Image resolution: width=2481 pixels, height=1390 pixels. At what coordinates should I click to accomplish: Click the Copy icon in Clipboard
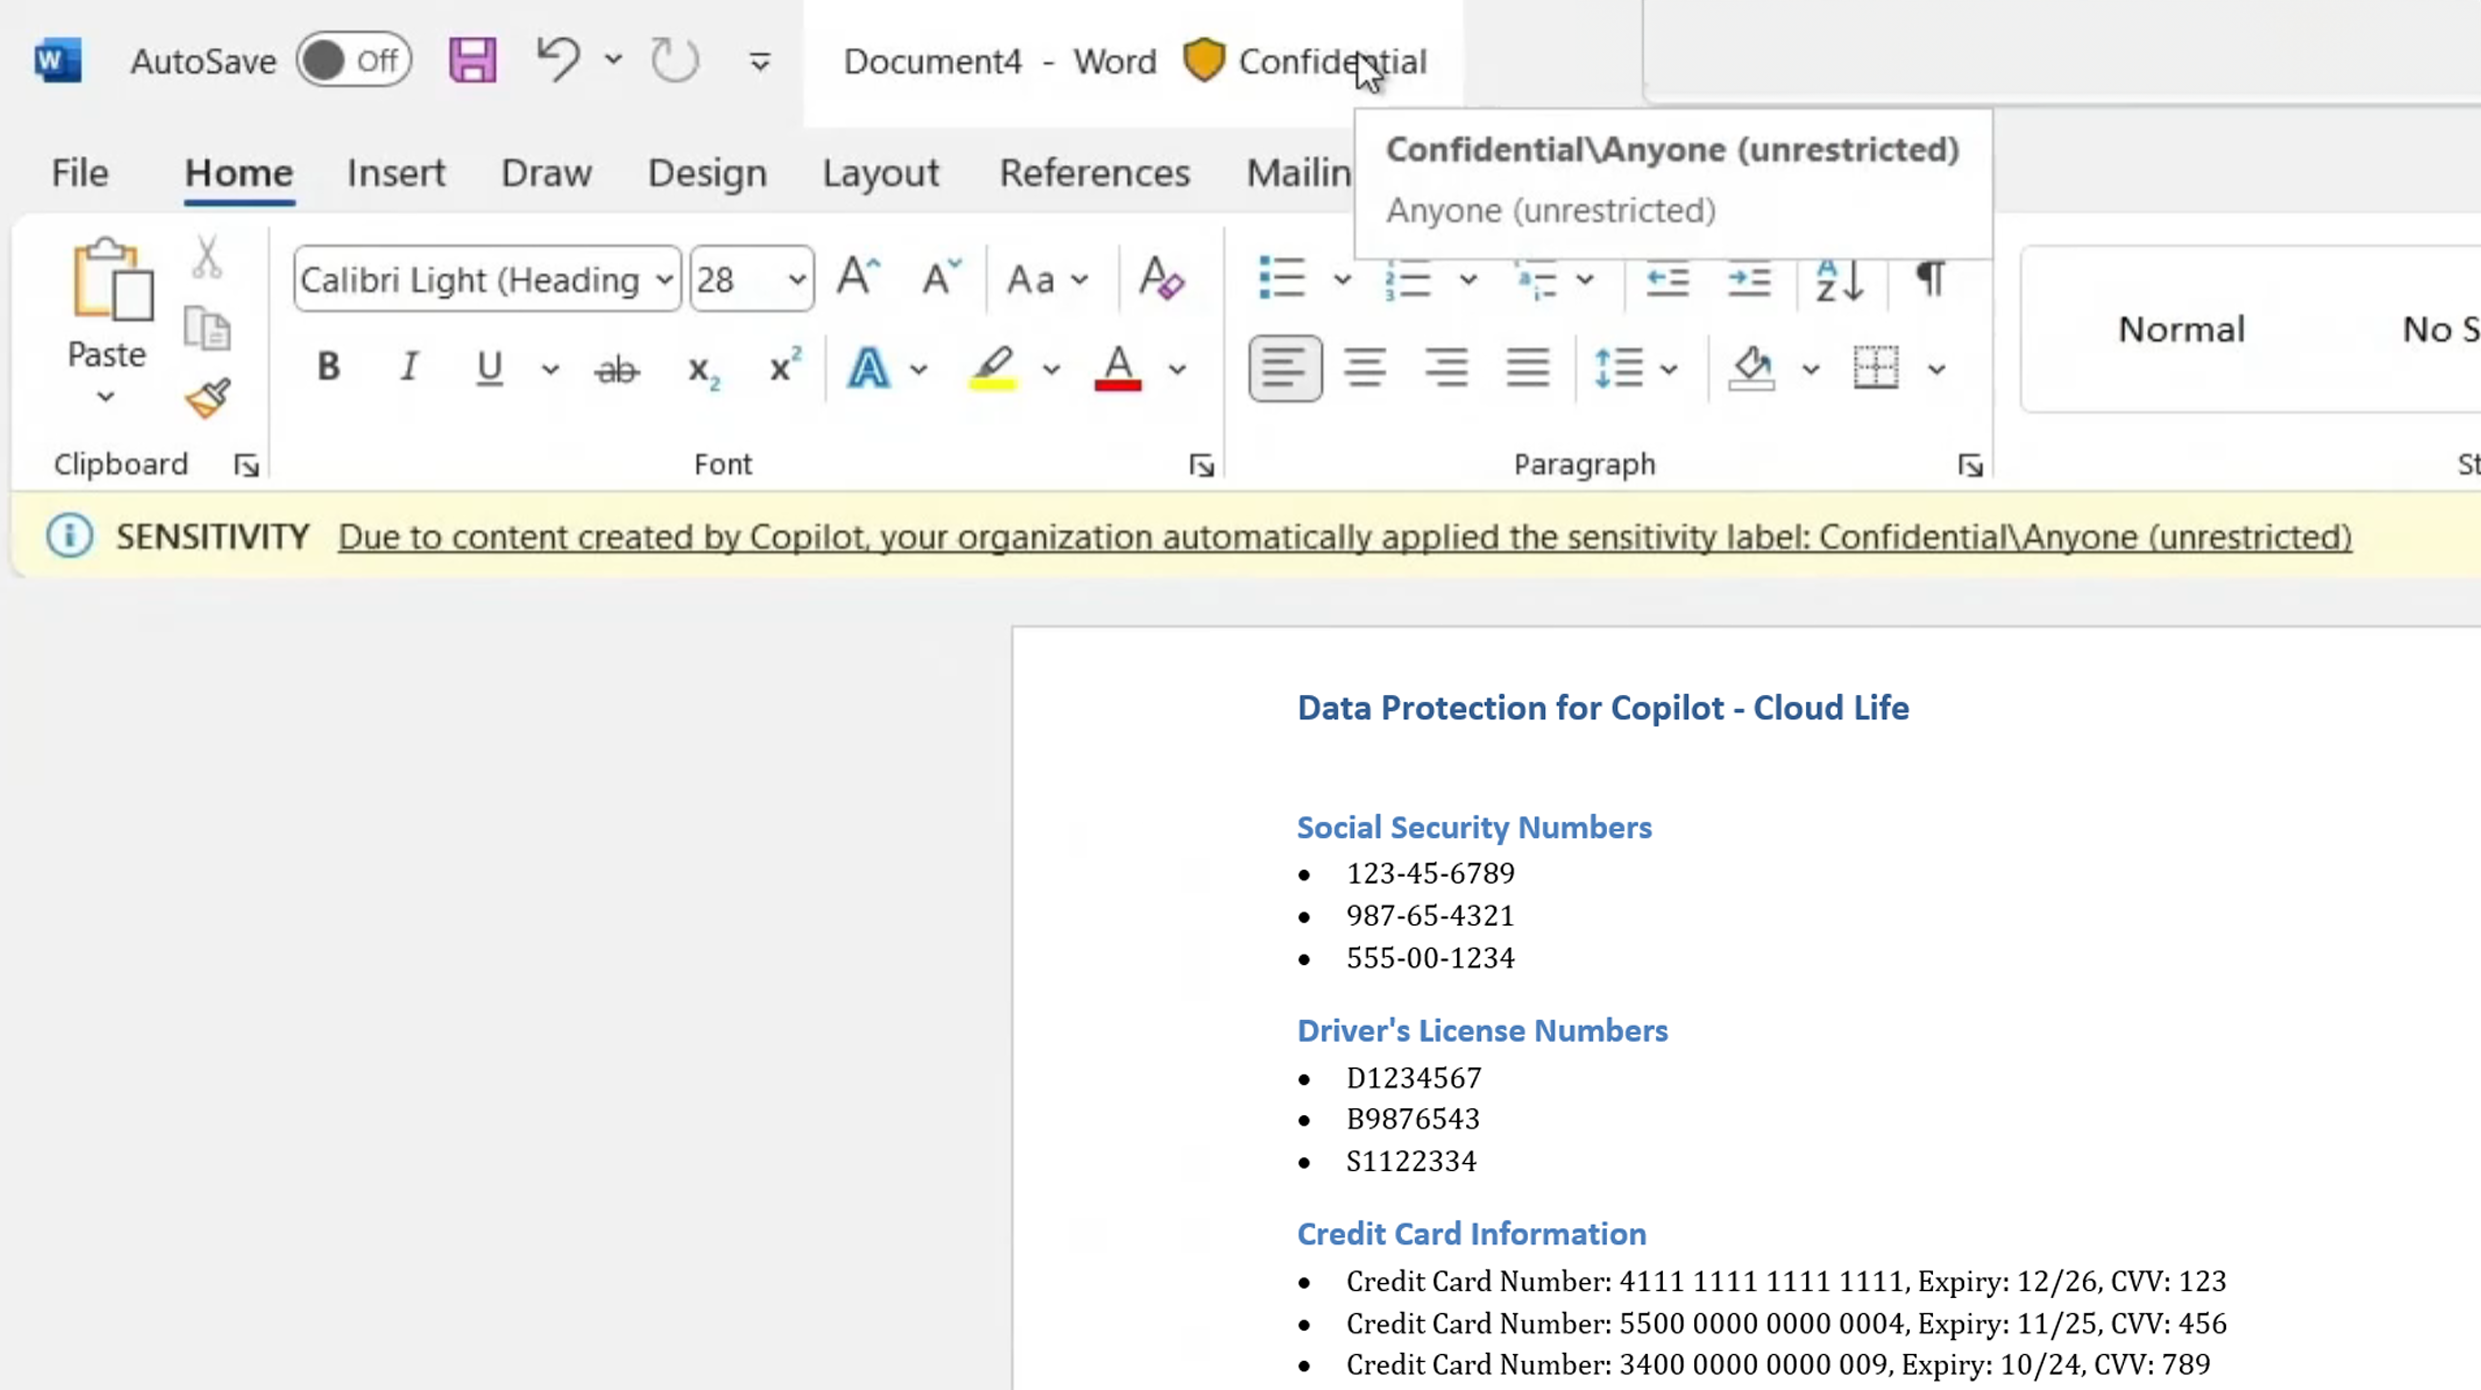coord(207,328)
